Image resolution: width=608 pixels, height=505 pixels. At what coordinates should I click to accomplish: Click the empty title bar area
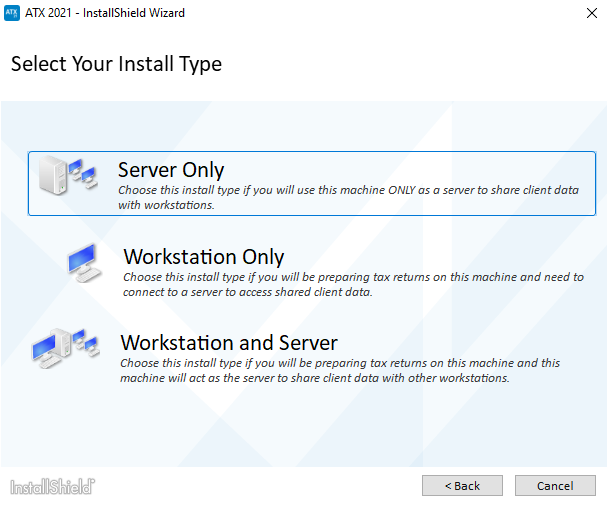pyautogui.click(x=380, y=13)
